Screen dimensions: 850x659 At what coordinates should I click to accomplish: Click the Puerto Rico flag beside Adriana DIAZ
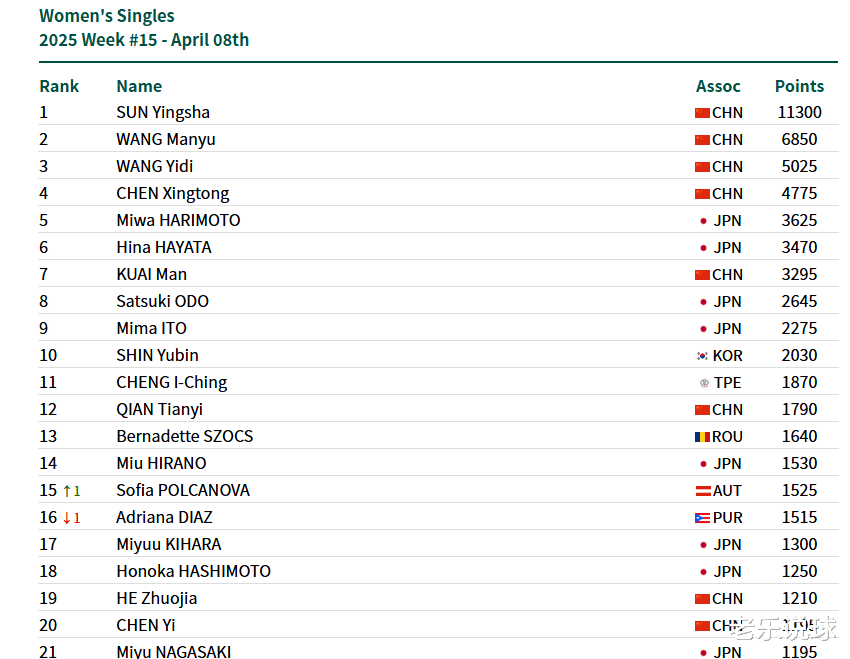coord(702,518)
